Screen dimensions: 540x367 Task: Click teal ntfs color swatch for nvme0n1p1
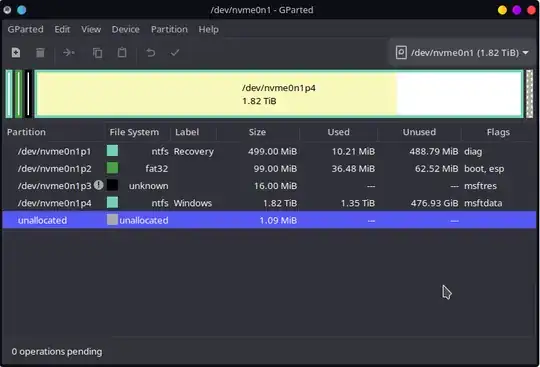(x=112, y=150)
